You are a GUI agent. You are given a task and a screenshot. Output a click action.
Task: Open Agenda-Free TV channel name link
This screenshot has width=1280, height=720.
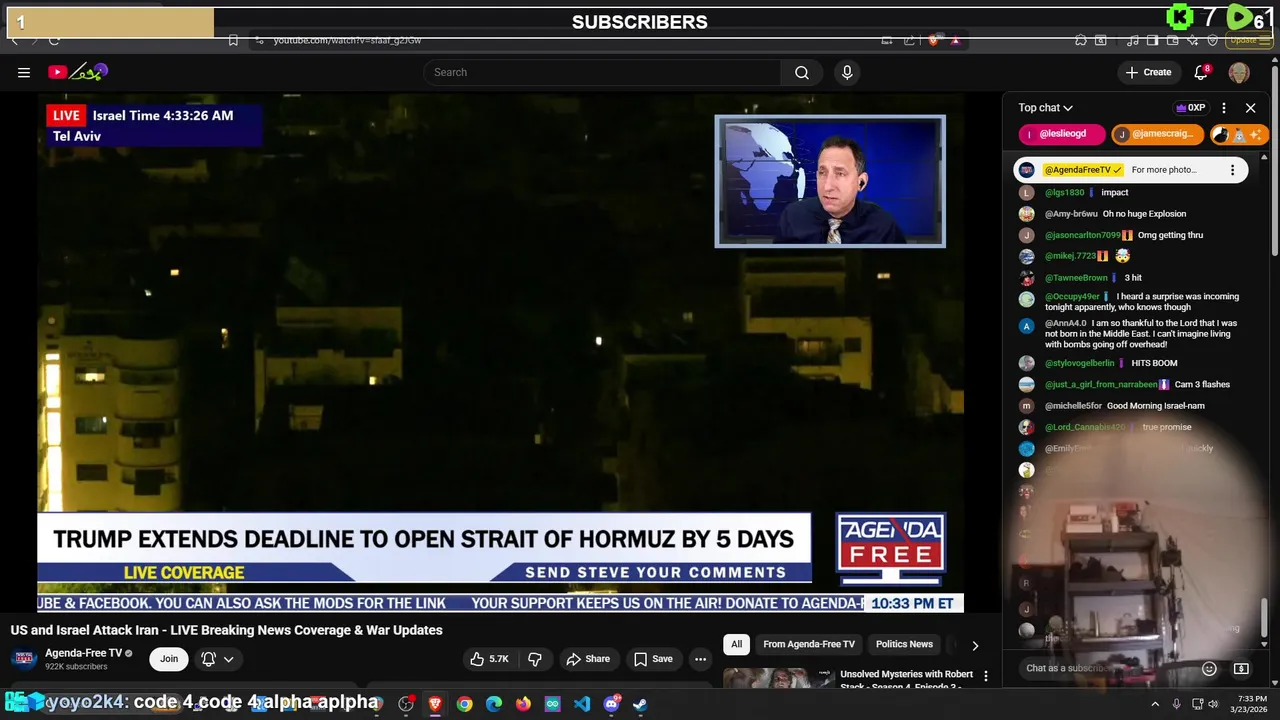point(83,653)
